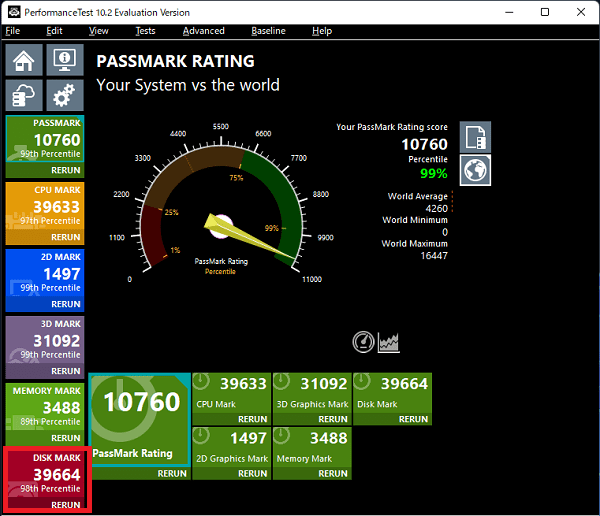Click RERUN on the bottom Memory Mark tile
The width and height of the screenshot is (600, 516).
pos(333,474)
